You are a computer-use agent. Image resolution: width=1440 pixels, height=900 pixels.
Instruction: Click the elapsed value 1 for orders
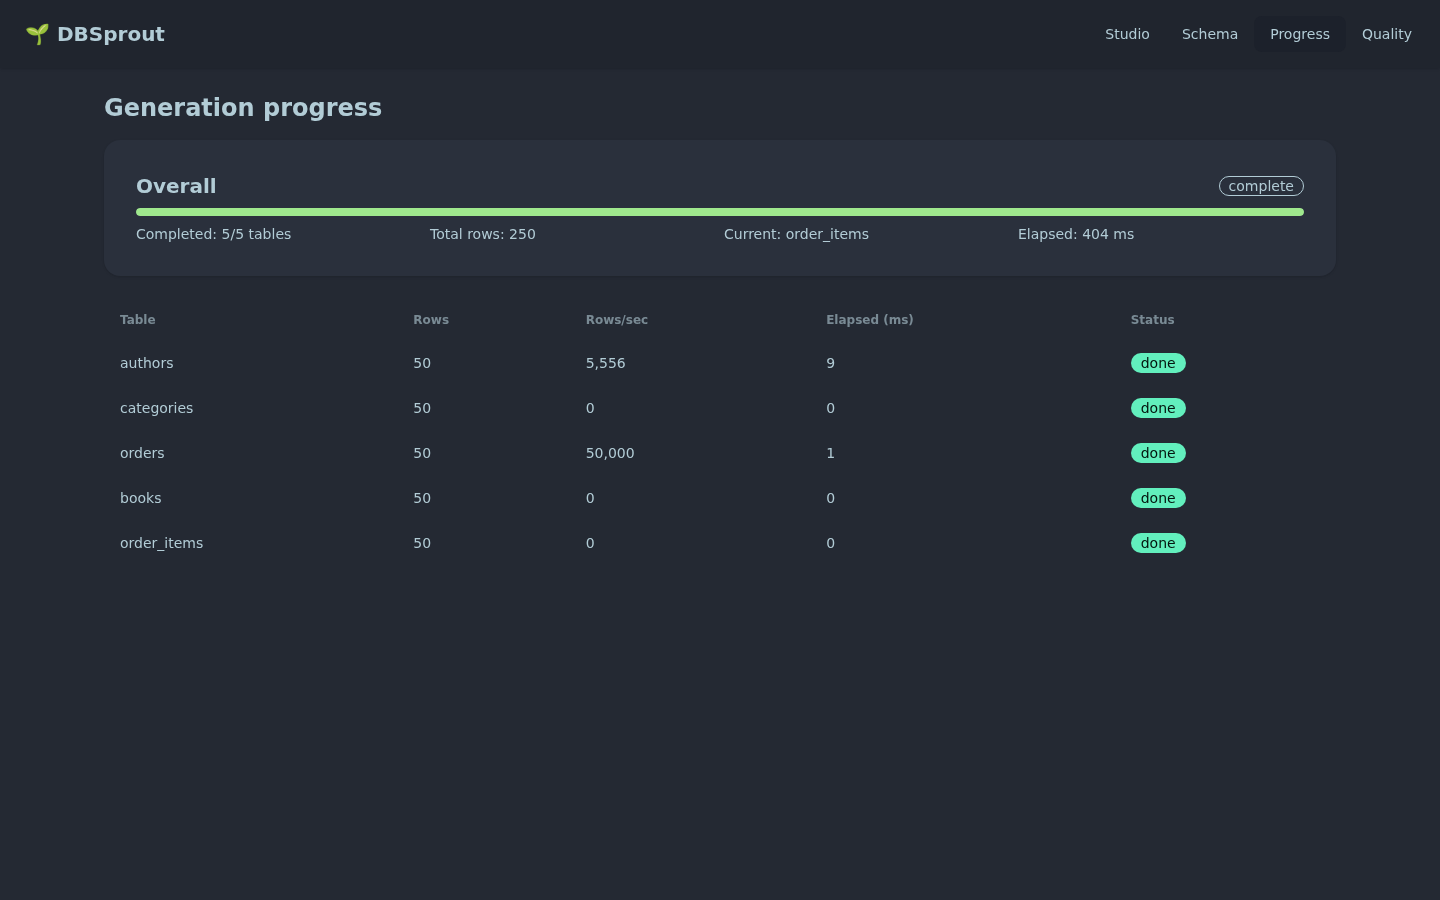(x=831, y=453)
